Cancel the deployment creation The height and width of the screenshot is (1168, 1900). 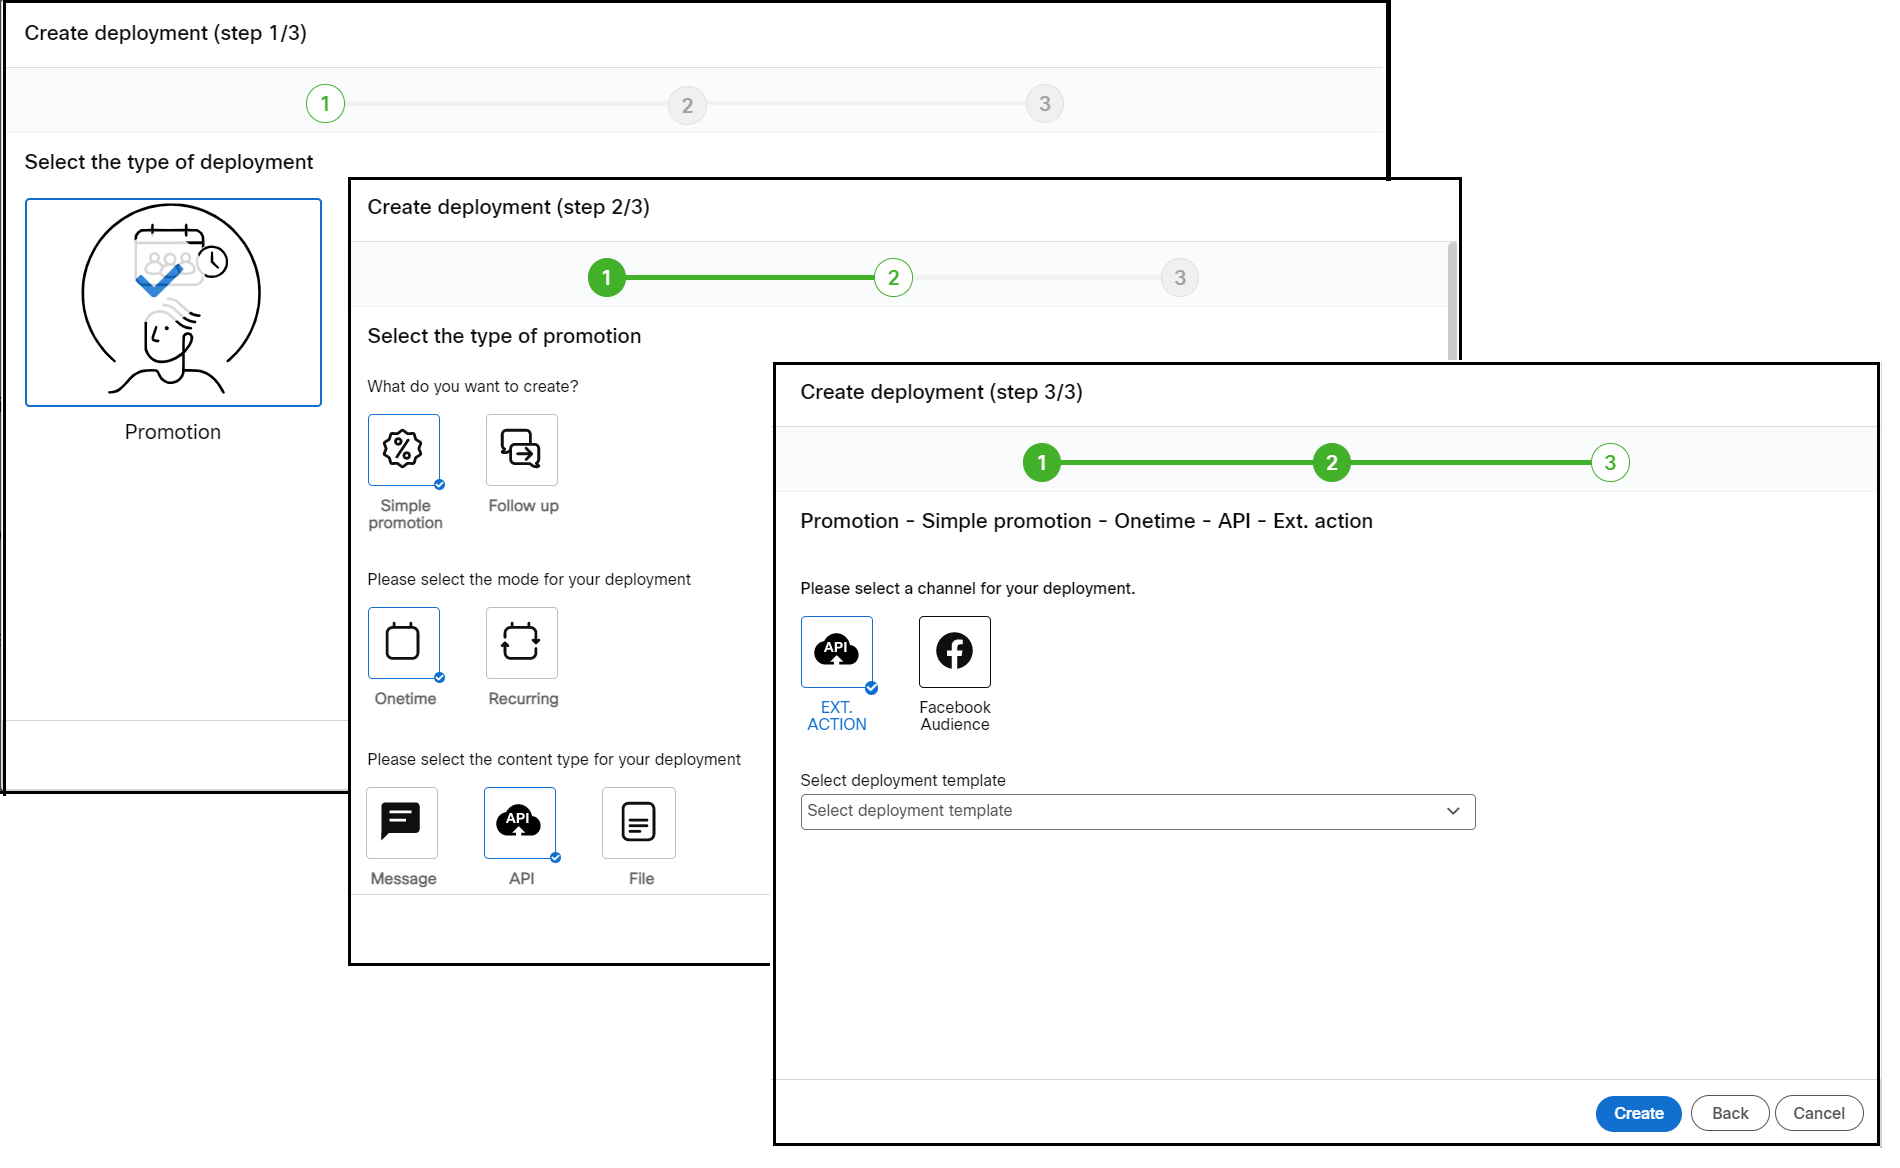tap(1818, 1113)
